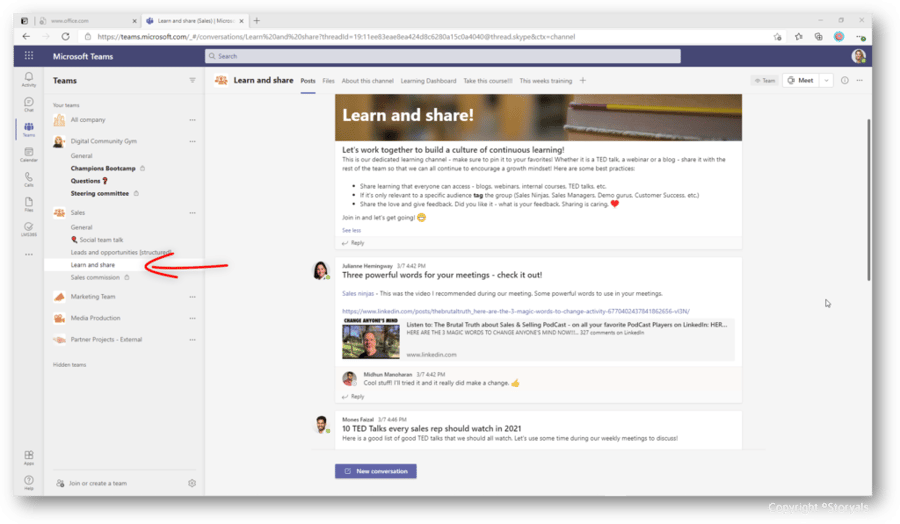The height and width of the screenshot is (524, 900).
Task: Open This weeks training tab
Action: point(545,81)
